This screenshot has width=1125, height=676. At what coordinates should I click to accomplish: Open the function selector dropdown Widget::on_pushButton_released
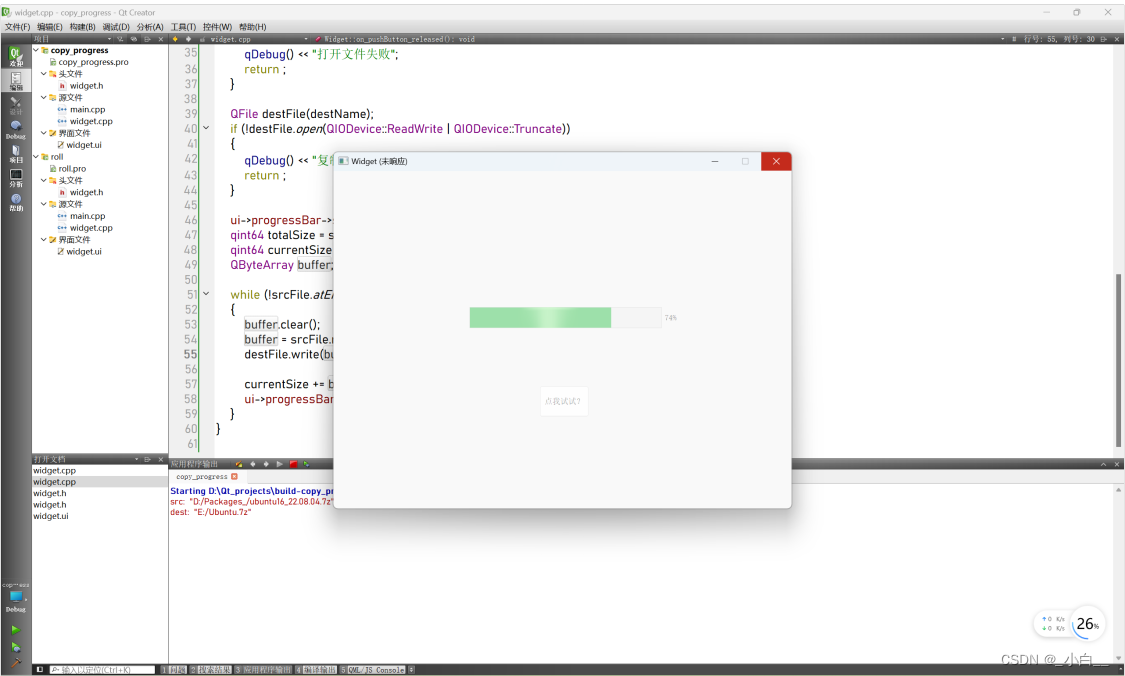(658, 39)
